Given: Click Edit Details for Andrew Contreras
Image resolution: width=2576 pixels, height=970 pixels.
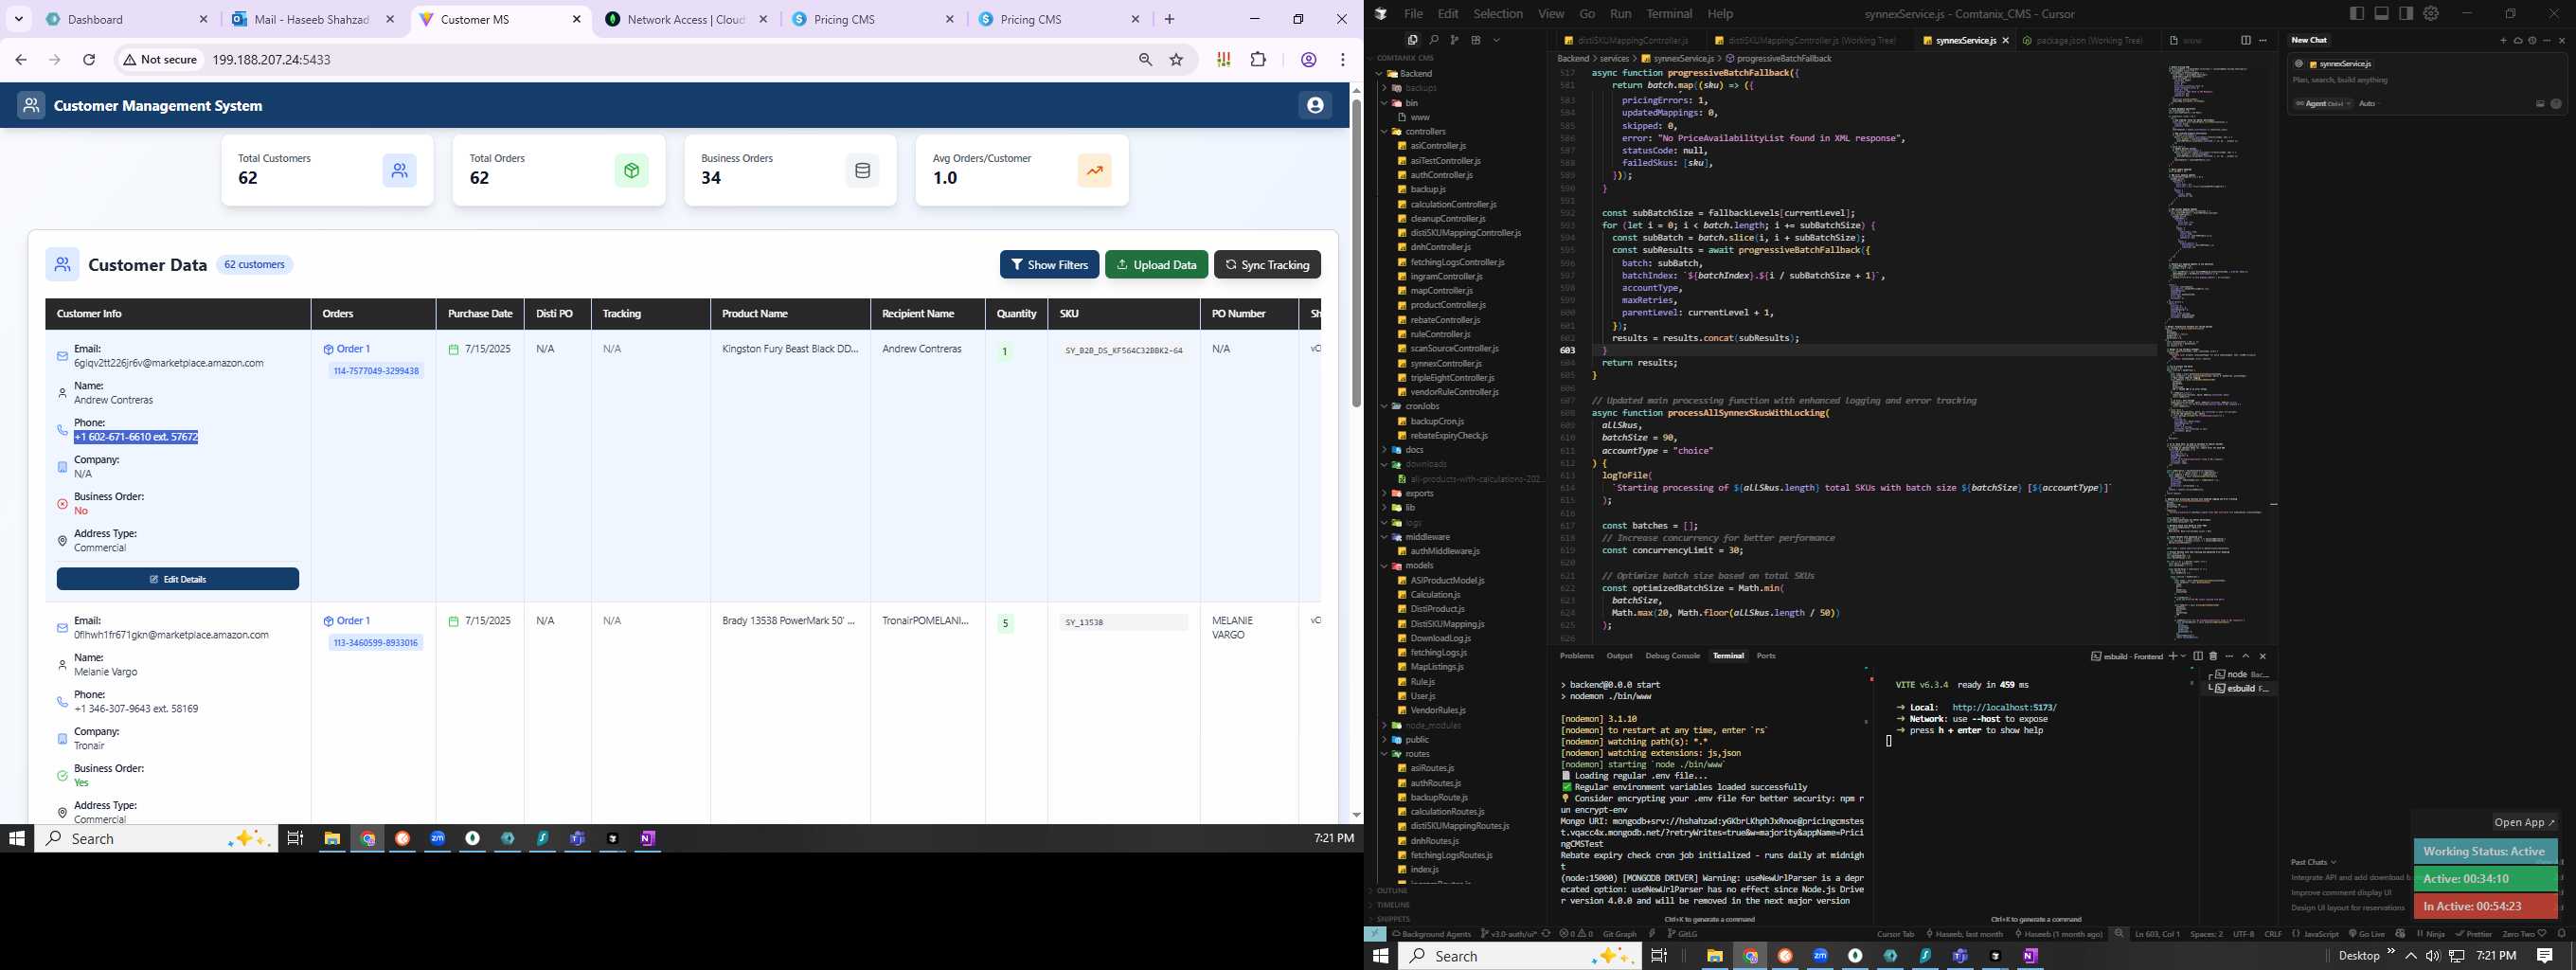Looking at the screenshot, I should [x=178, y=579].
